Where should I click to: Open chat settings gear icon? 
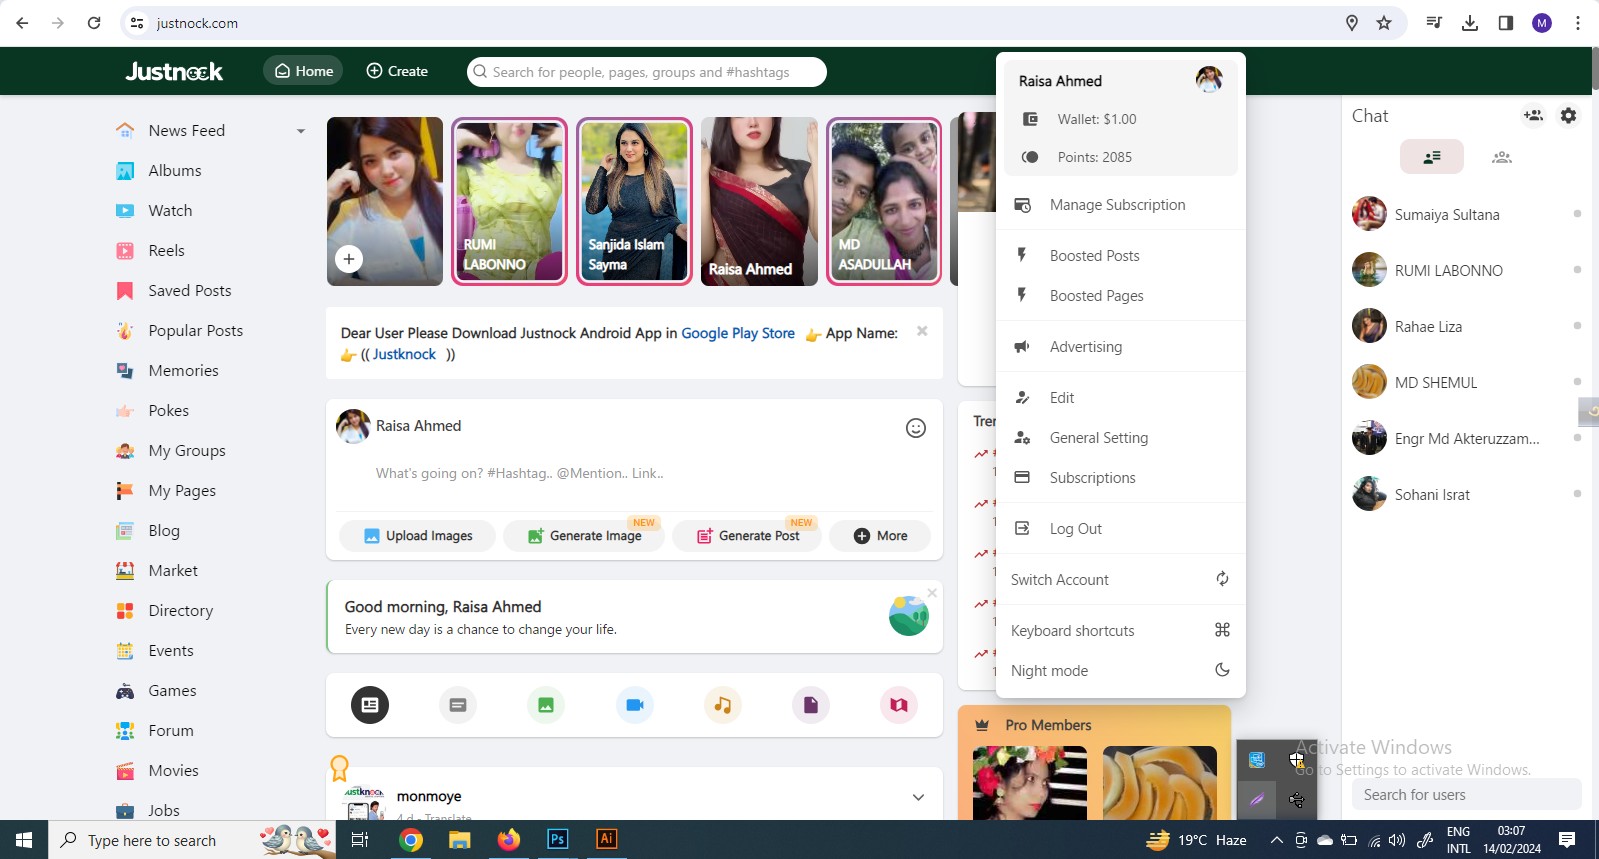pyautogui.click(x=1568, y=116)
